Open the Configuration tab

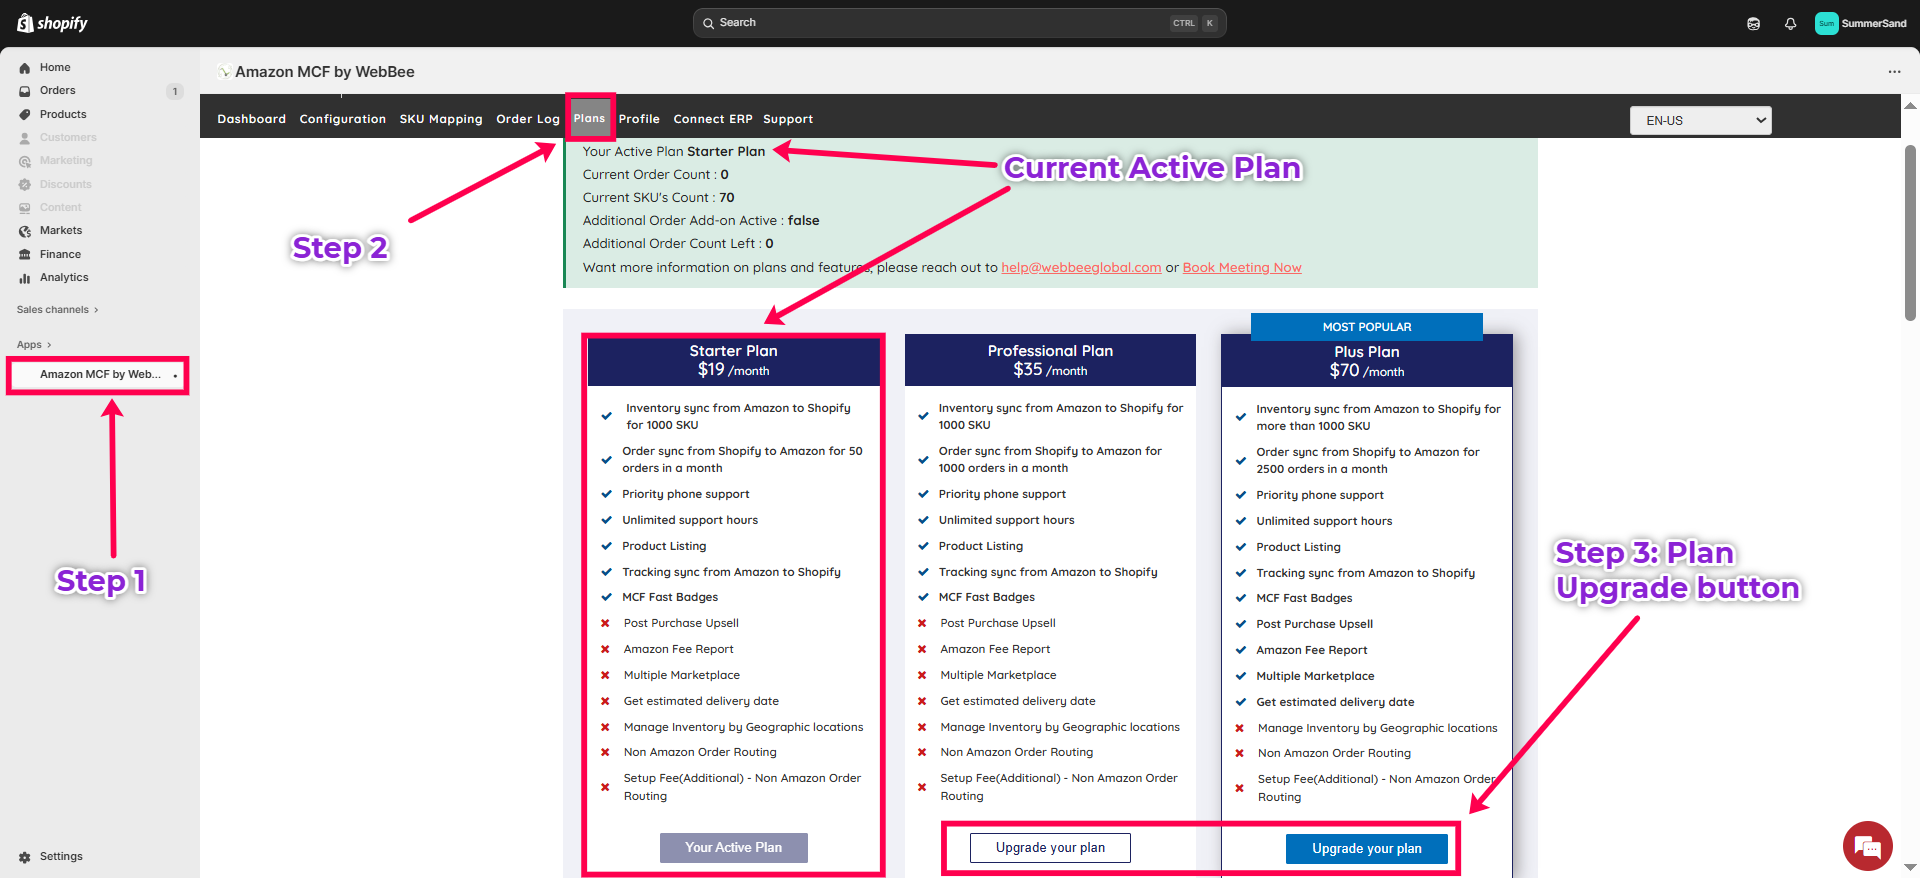point(342,119)
